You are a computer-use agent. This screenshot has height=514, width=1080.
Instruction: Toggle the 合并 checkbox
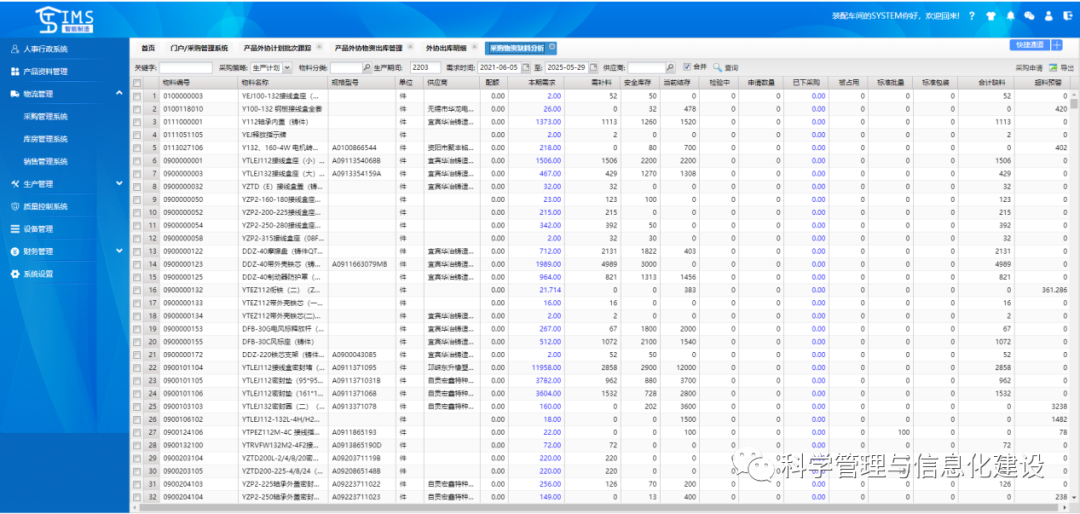click(687, 67)
